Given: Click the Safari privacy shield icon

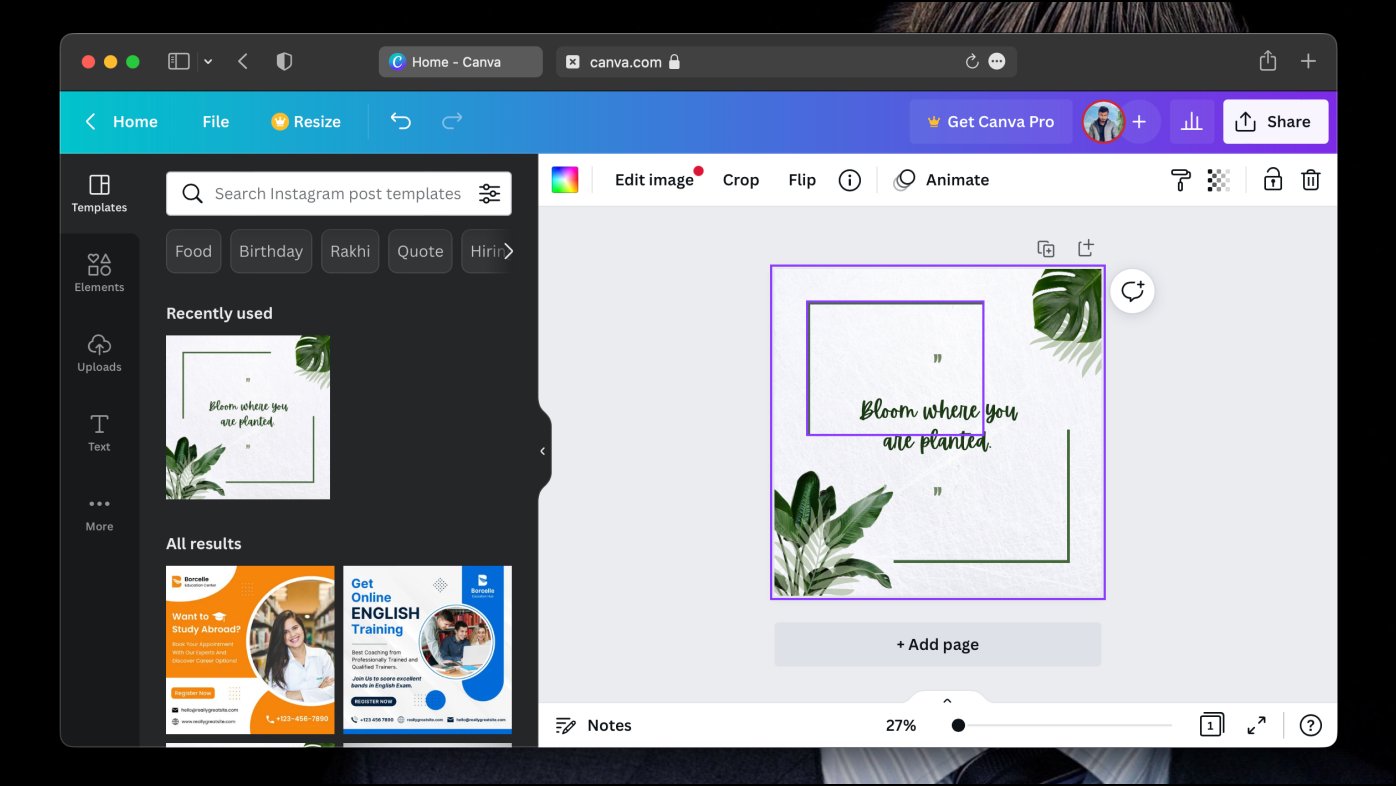Looking at the screenshot, I should tap(284, 61).
